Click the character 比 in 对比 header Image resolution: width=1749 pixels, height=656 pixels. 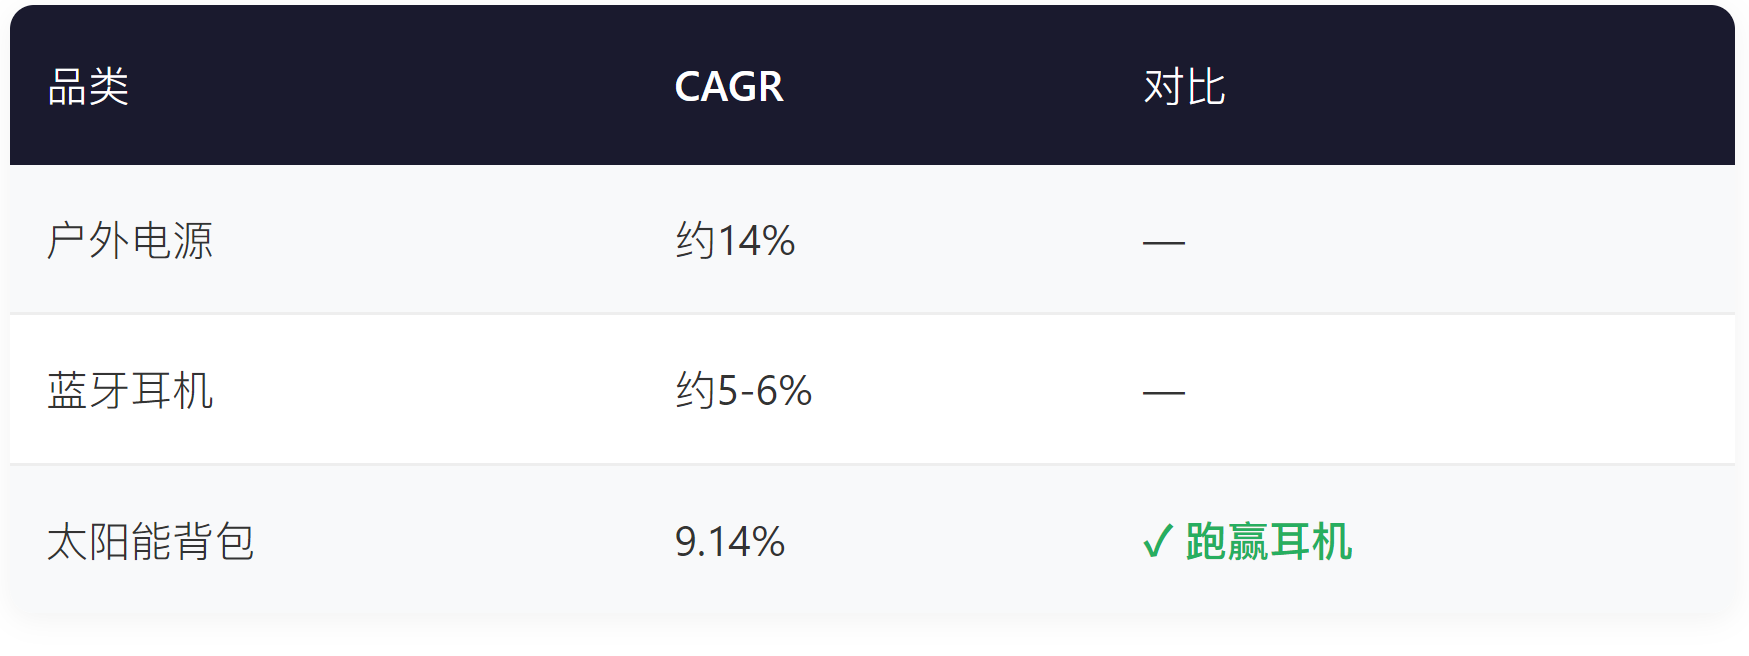[1206, 87]
